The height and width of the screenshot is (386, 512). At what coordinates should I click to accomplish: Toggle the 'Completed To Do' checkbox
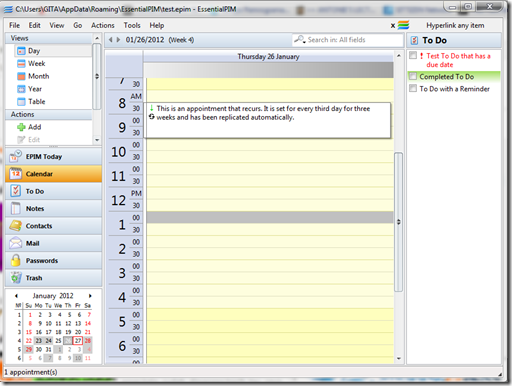pyautogui.click(x=413, y=76)
